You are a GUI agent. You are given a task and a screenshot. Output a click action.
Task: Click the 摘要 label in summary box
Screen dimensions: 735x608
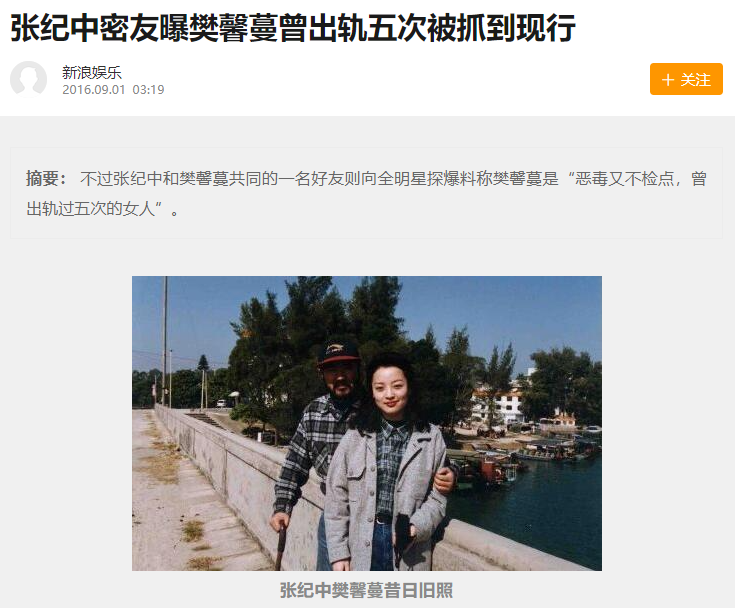[46, 179]
